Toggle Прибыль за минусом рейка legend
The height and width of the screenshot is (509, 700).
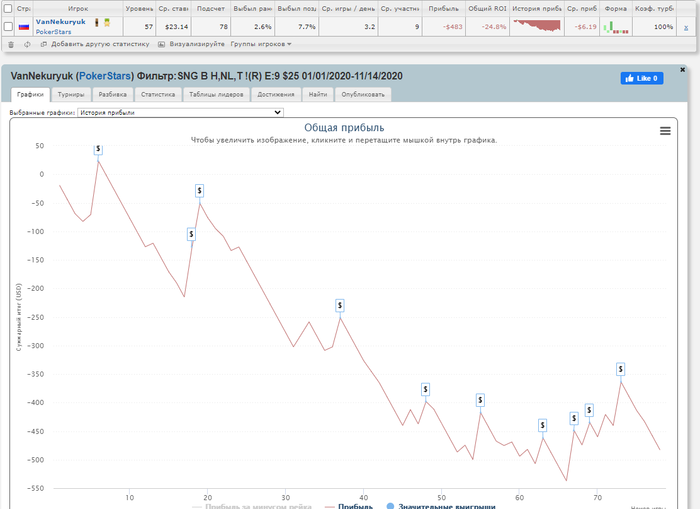(x=252, y=506)
